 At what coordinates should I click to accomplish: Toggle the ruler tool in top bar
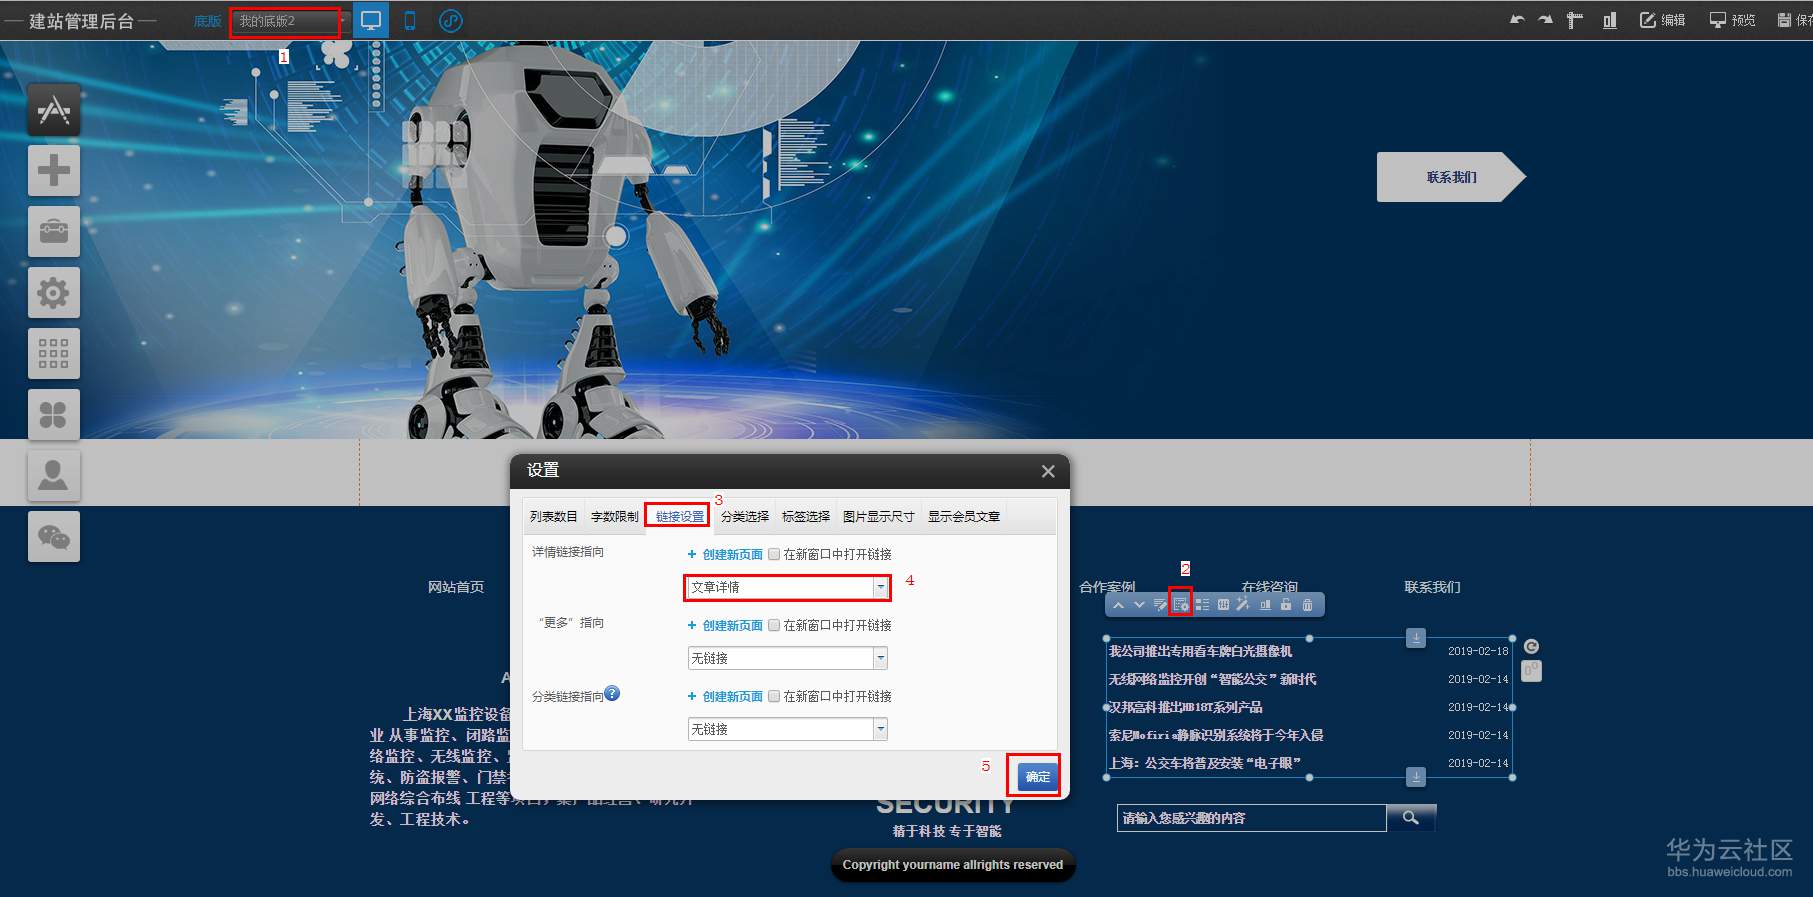[x=1575, y=20]
